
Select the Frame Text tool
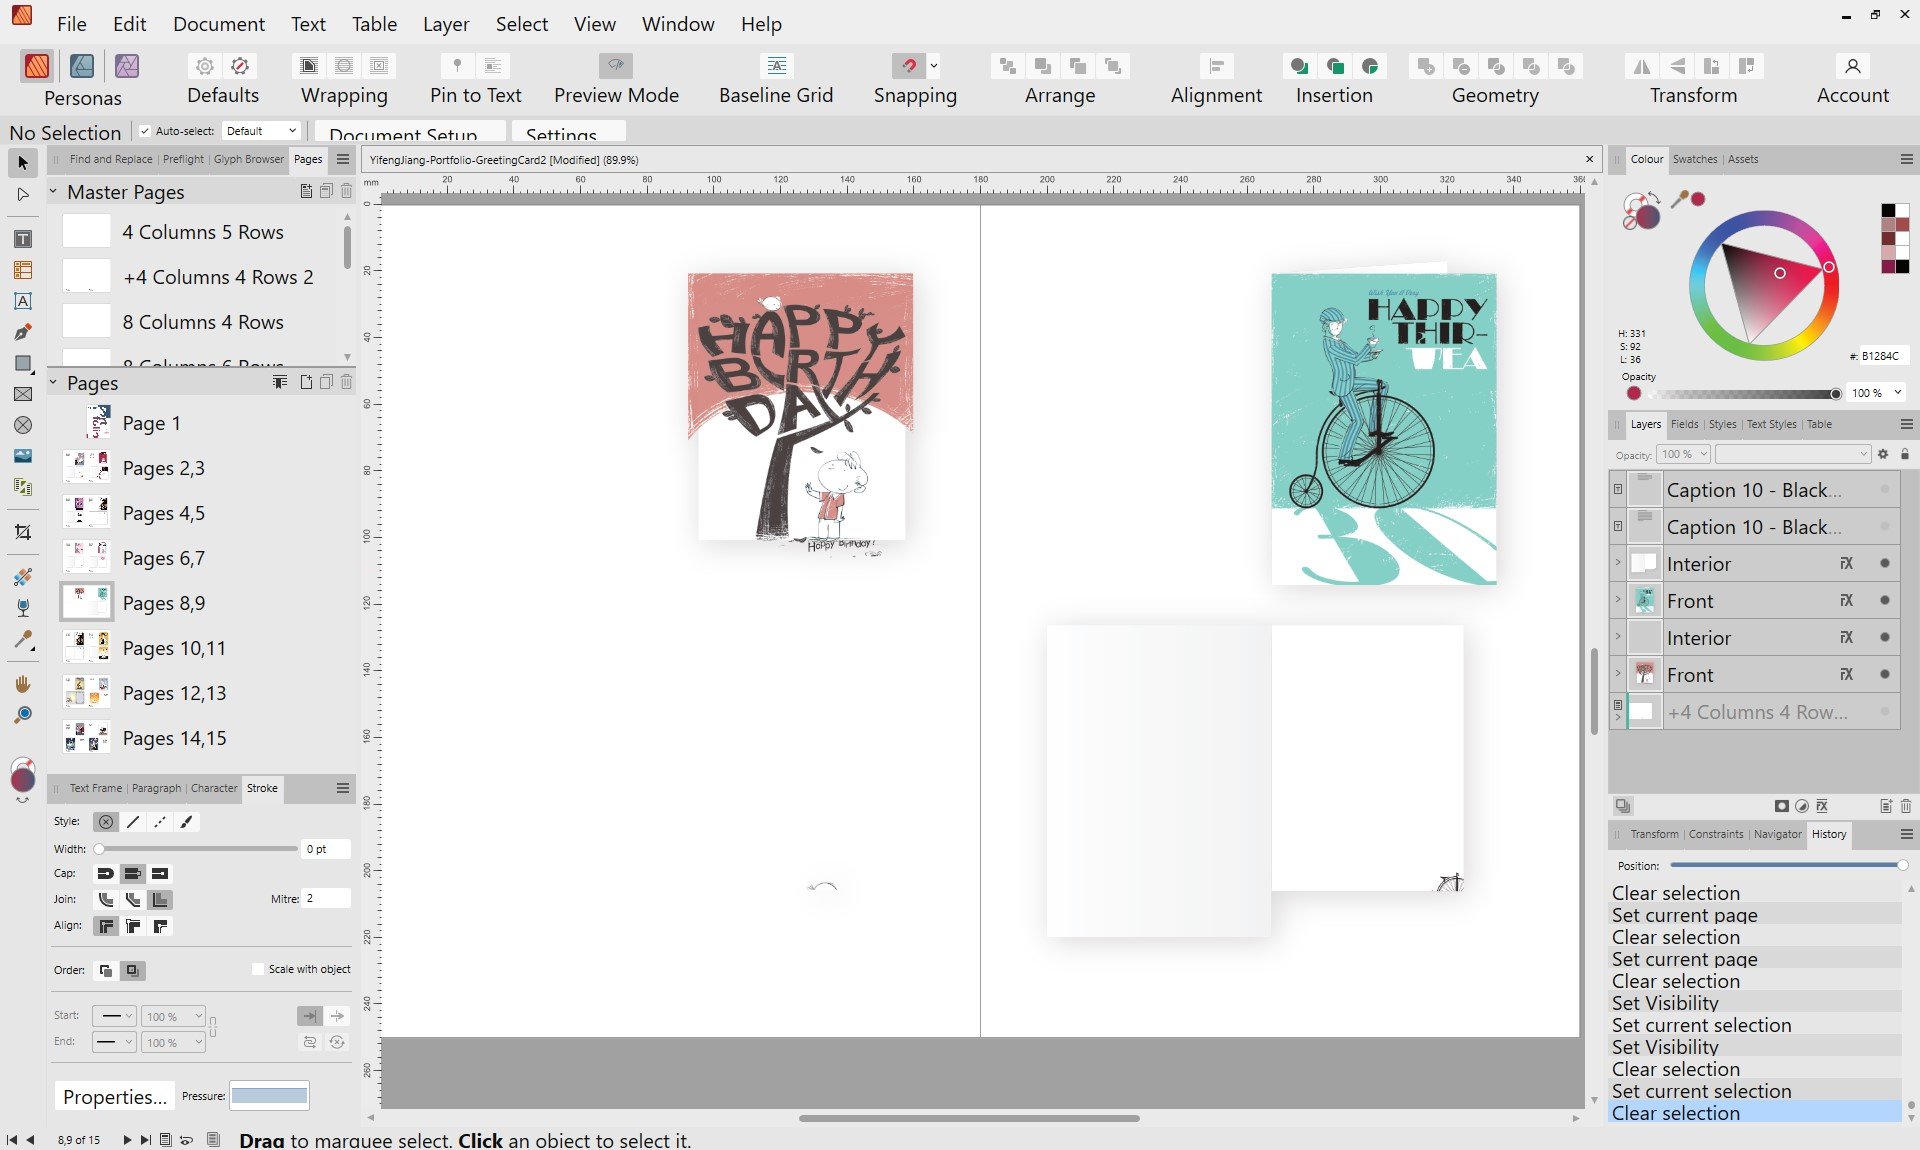23,239
